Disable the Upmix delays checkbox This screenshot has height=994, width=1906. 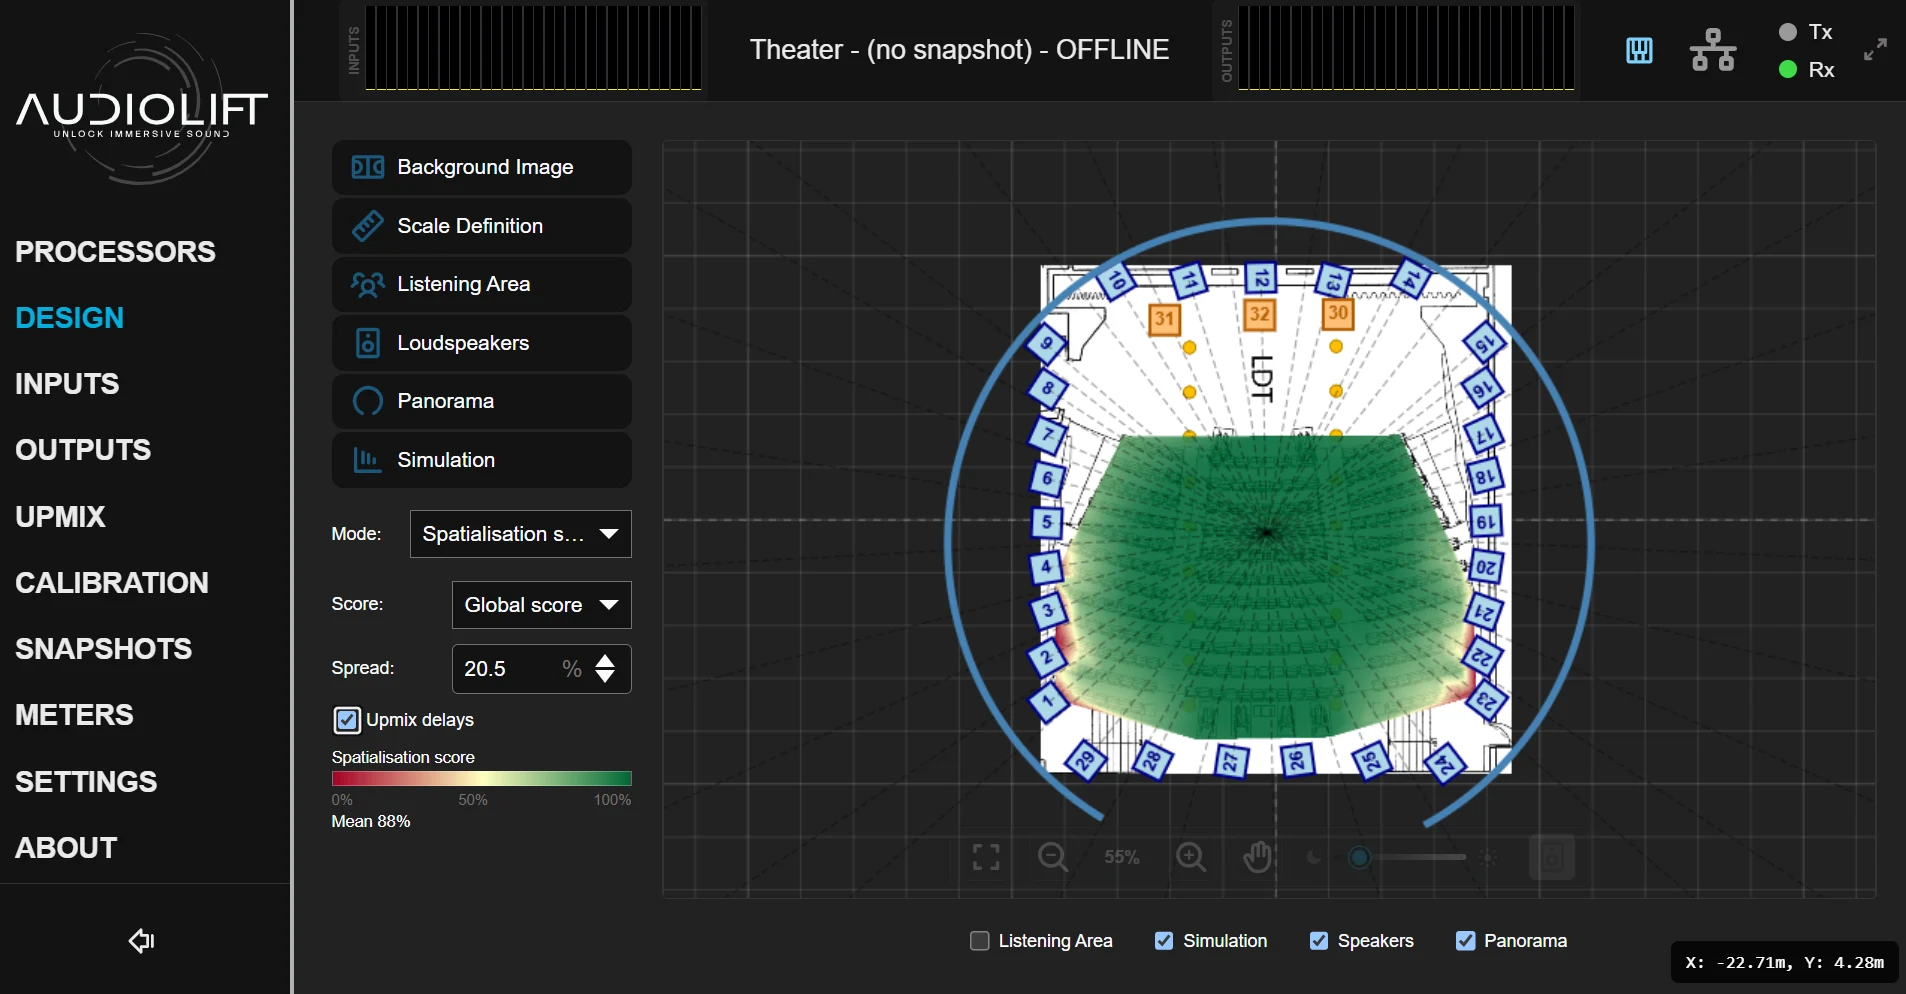tap(346, 720)
